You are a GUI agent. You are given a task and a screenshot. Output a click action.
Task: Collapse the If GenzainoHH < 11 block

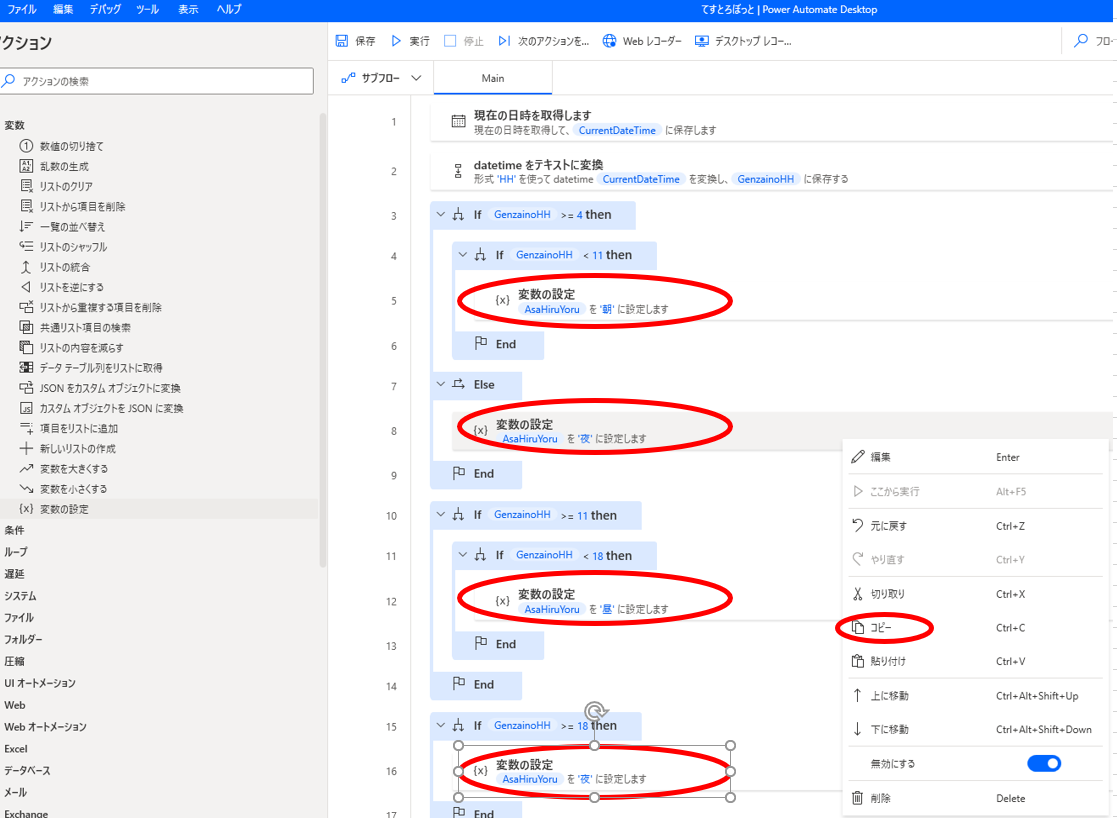tap(463, 255)
